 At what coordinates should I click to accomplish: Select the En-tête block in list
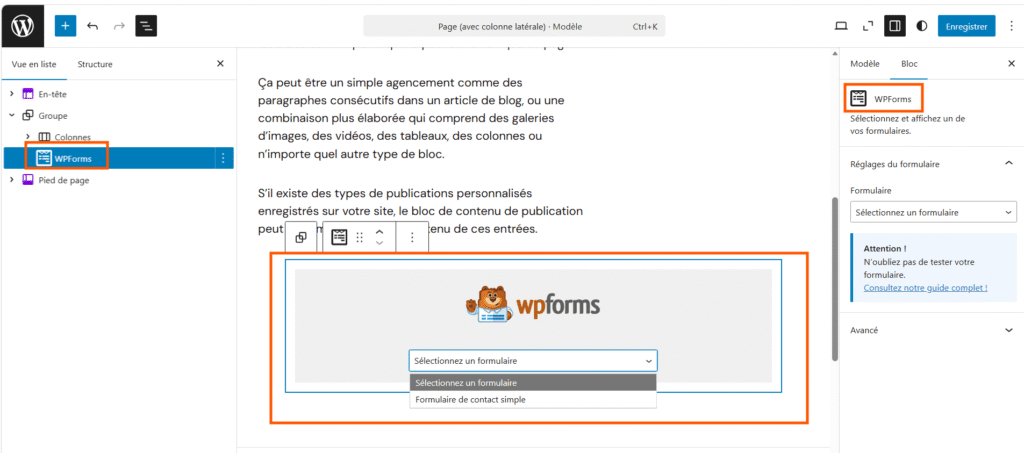click(52, 94)
